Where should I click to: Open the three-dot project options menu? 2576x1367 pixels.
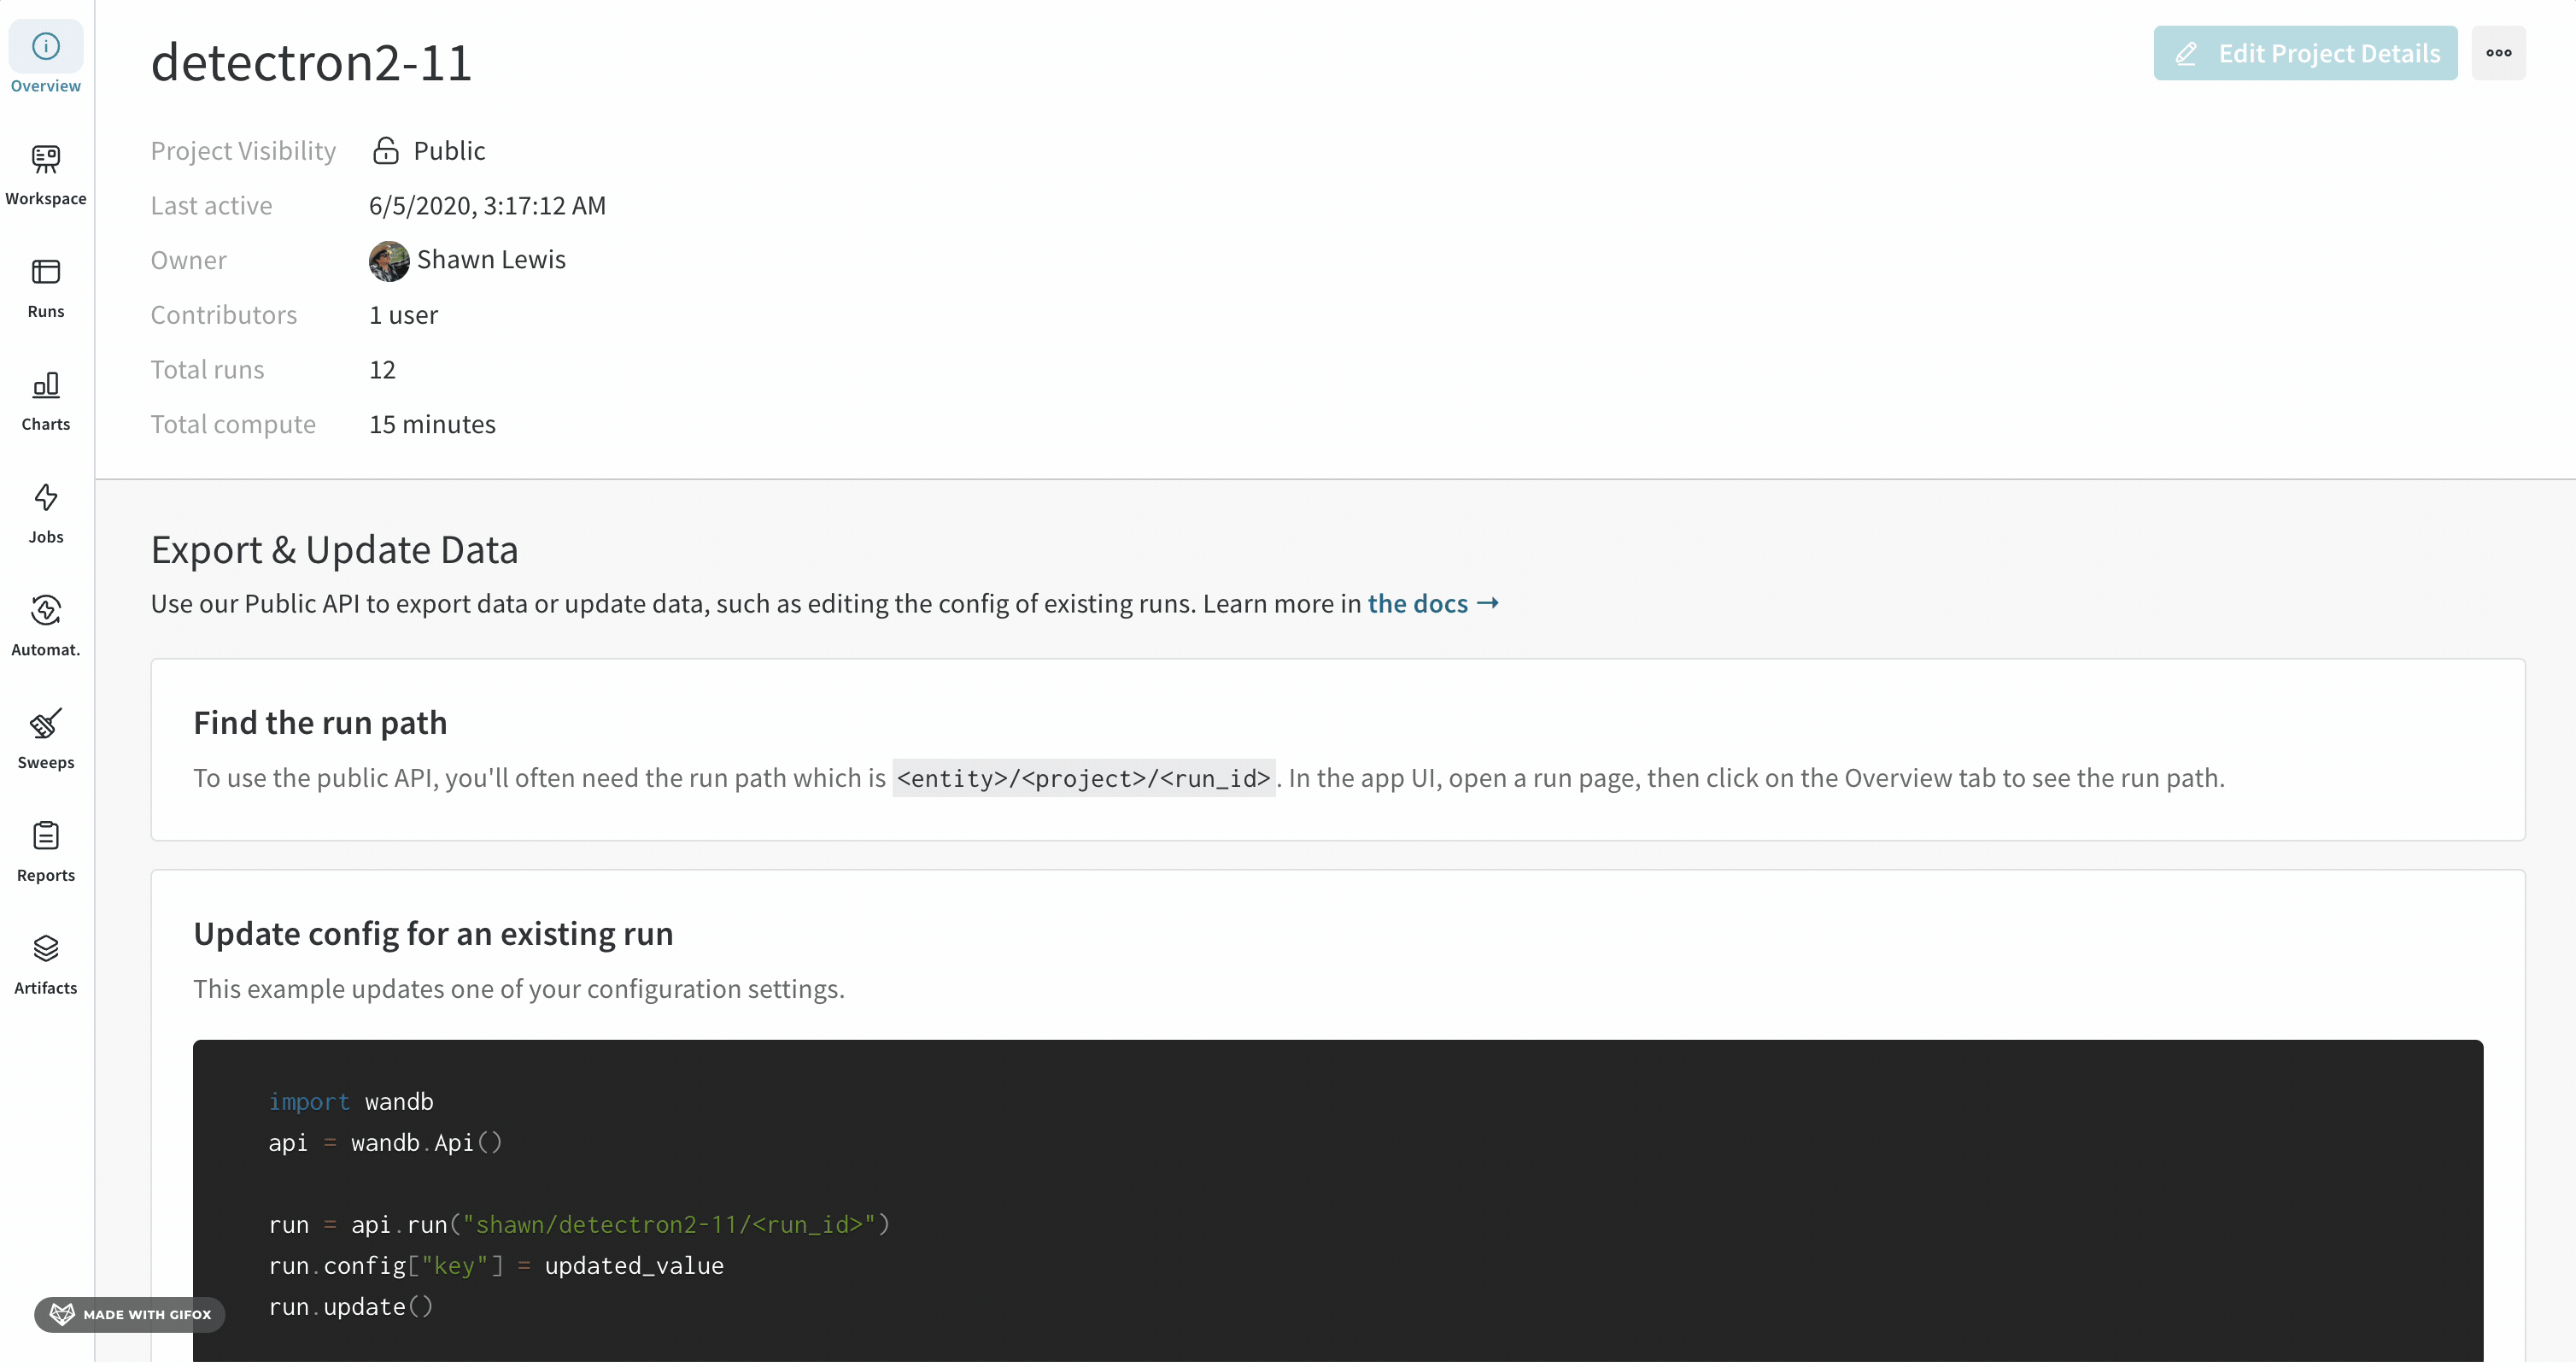pos(2498,54)
